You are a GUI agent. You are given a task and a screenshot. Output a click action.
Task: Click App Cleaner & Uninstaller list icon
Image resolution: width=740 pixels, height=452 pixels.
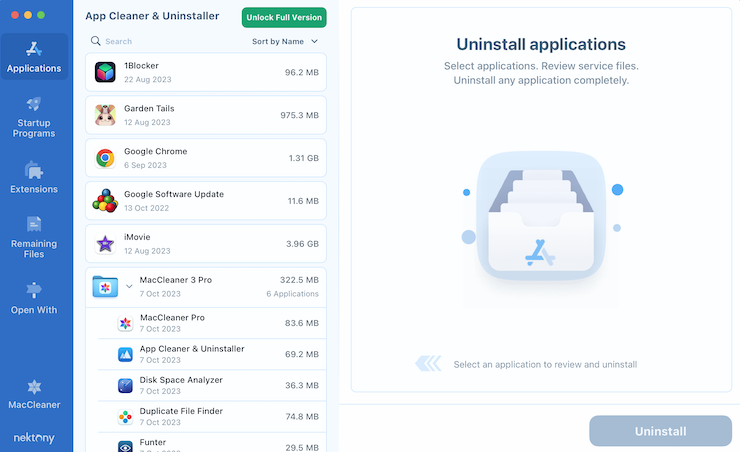[x=125, y=354]
